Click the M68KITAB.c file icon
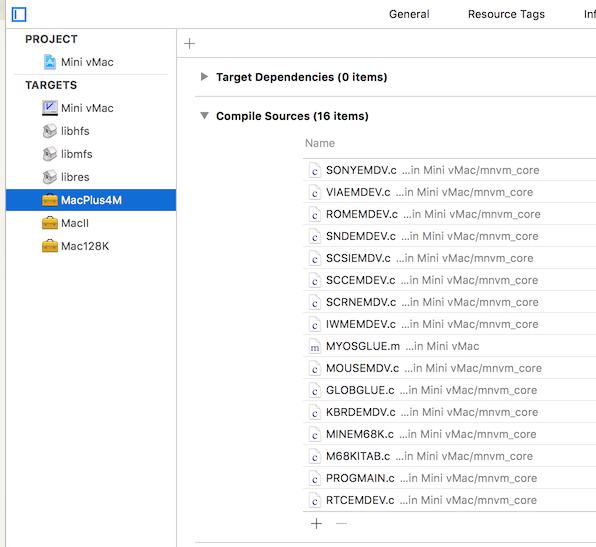 point(314,457)
